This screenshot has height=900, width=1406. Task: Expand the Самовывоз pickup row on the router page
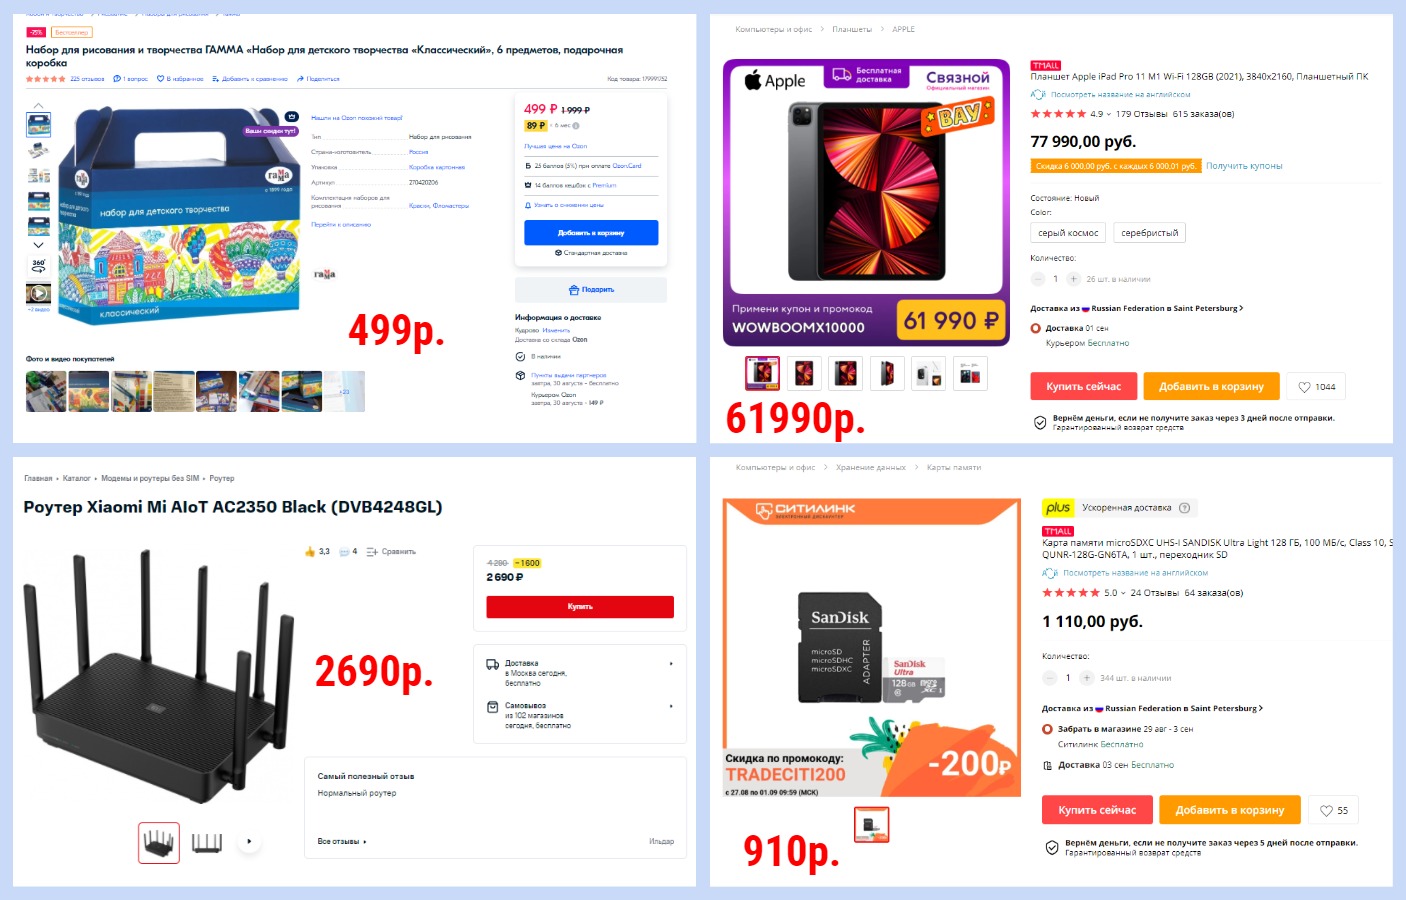pos(580,715)
